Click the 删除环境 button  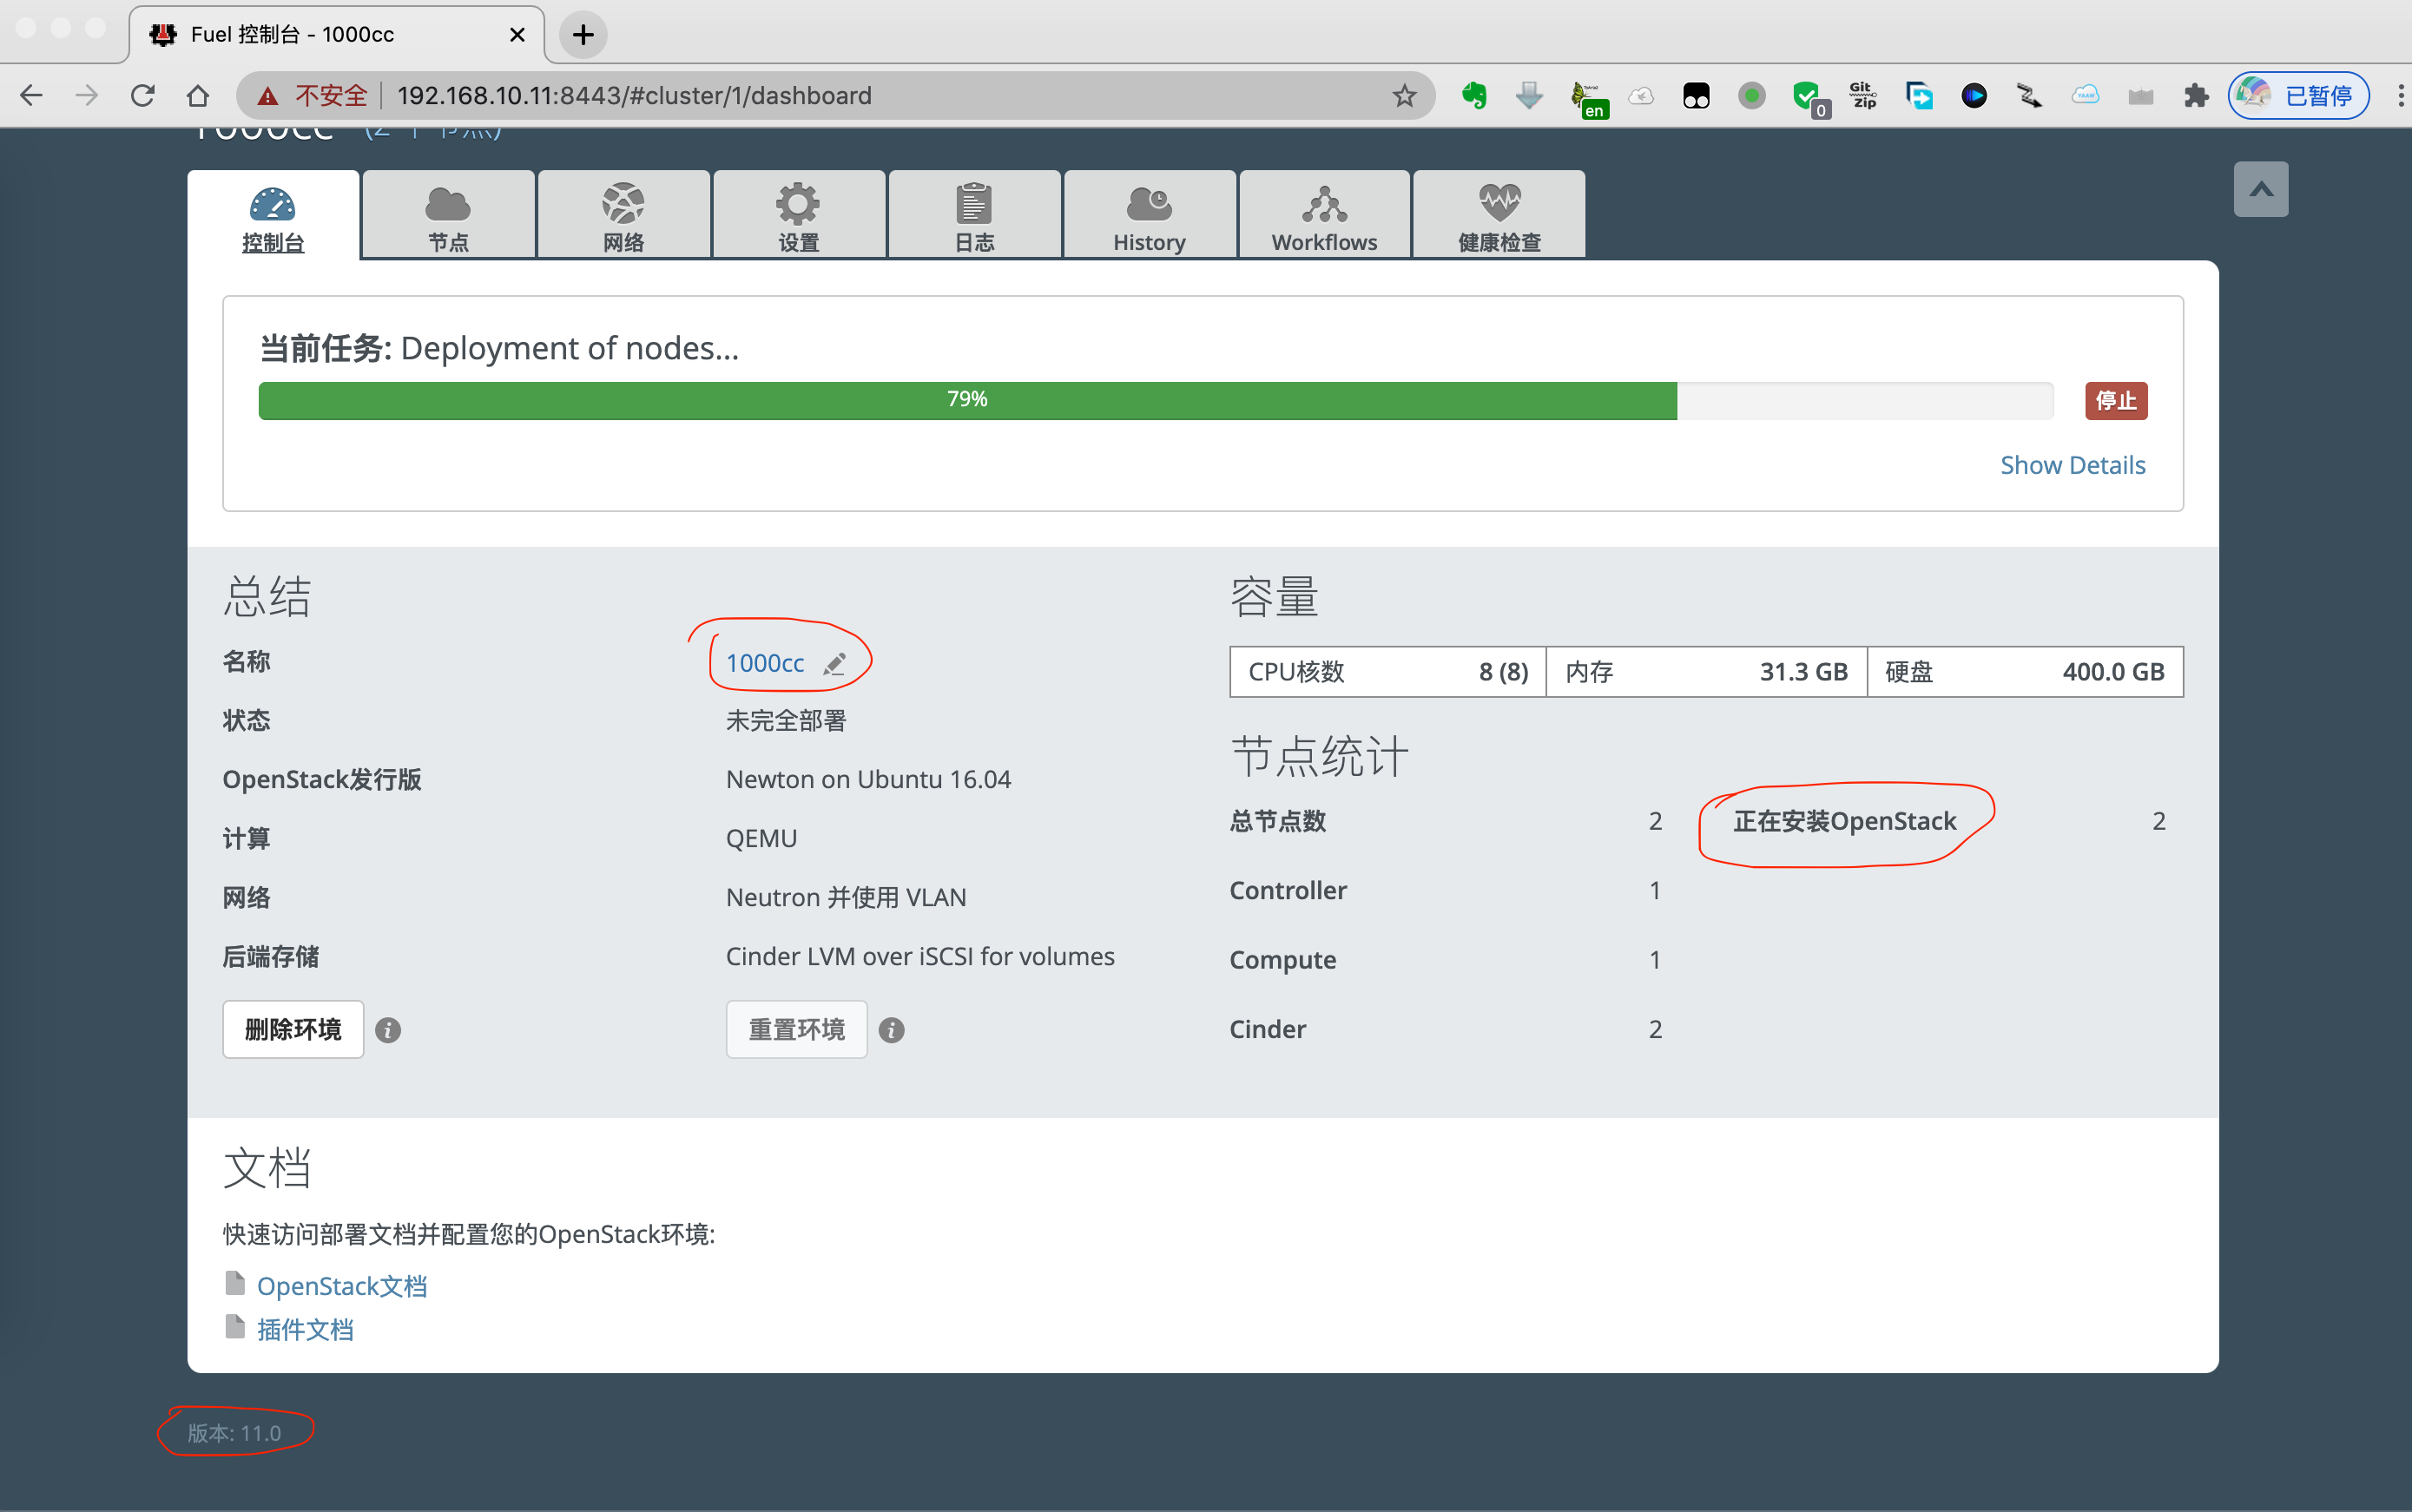click(x=293, y=1029)
